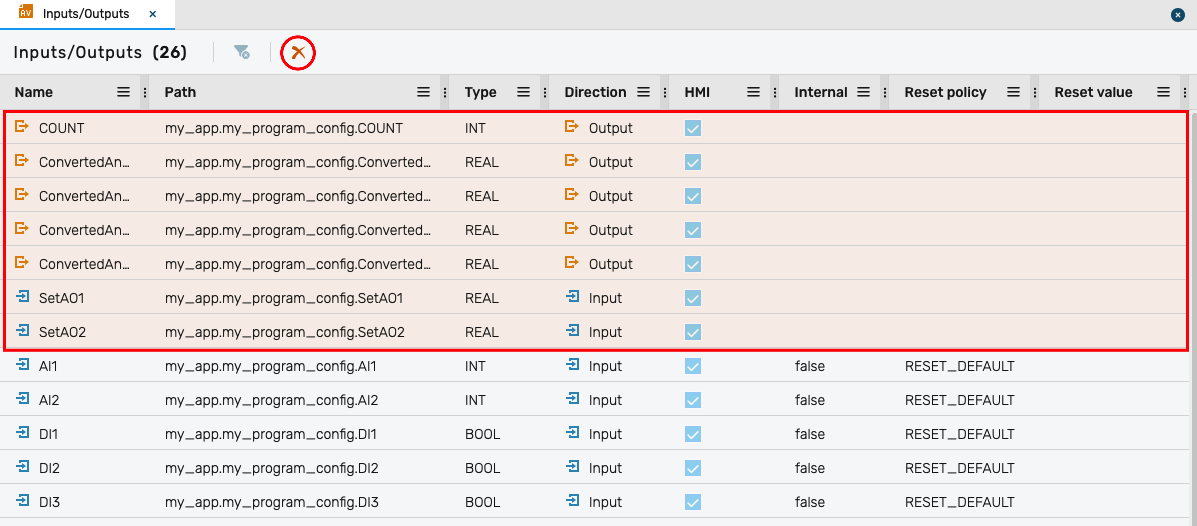Click the input icon beside SetAO1 name
This screenshot has height=526, width=1197.
[x=22, y=297]
